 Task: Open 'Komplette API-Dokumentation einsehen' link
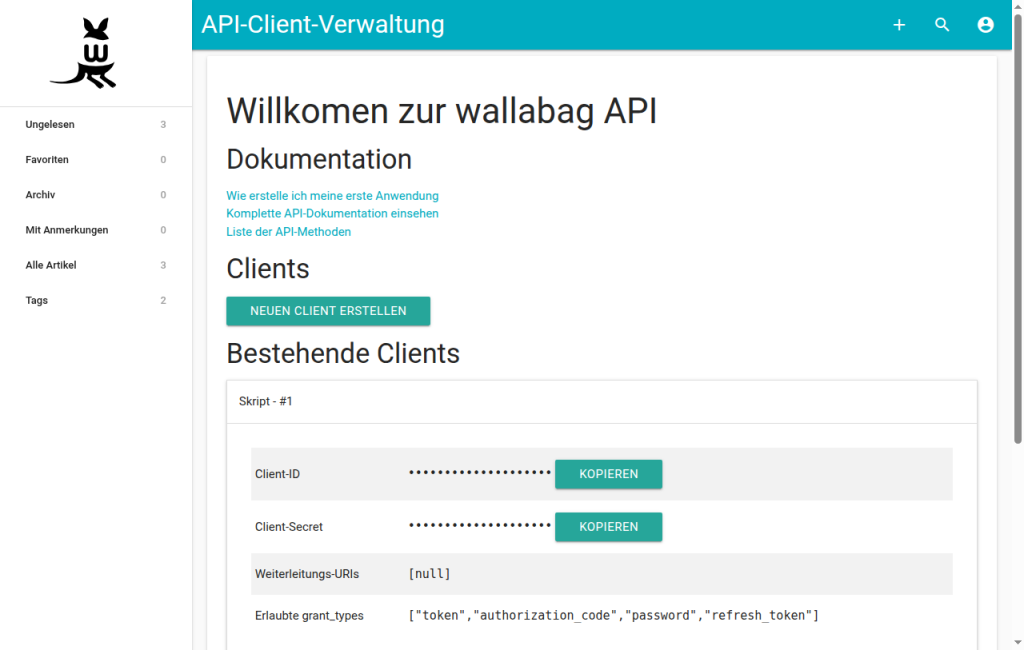[x=332, y=213]
